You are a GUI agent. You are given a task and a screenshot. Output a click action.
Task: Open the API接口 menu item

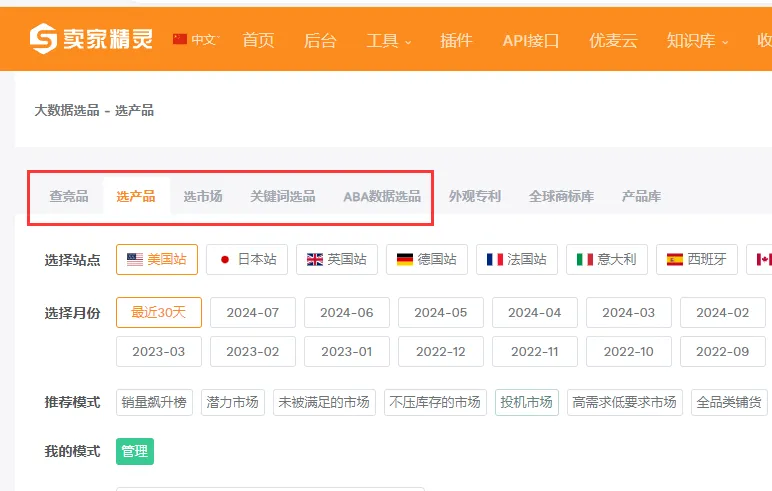pyautogui.click(x=530, y=41)
